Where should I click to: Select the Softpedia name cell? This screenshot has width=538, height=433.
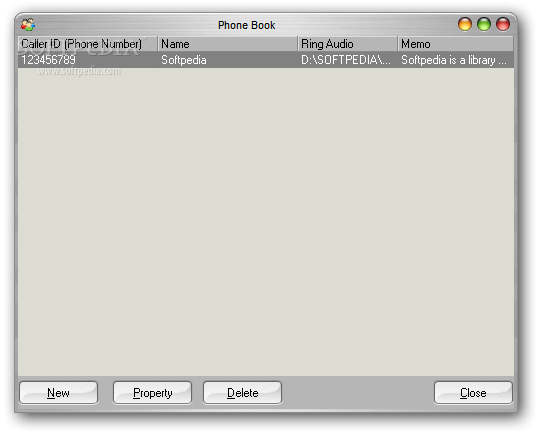click(x=184, y=60)
